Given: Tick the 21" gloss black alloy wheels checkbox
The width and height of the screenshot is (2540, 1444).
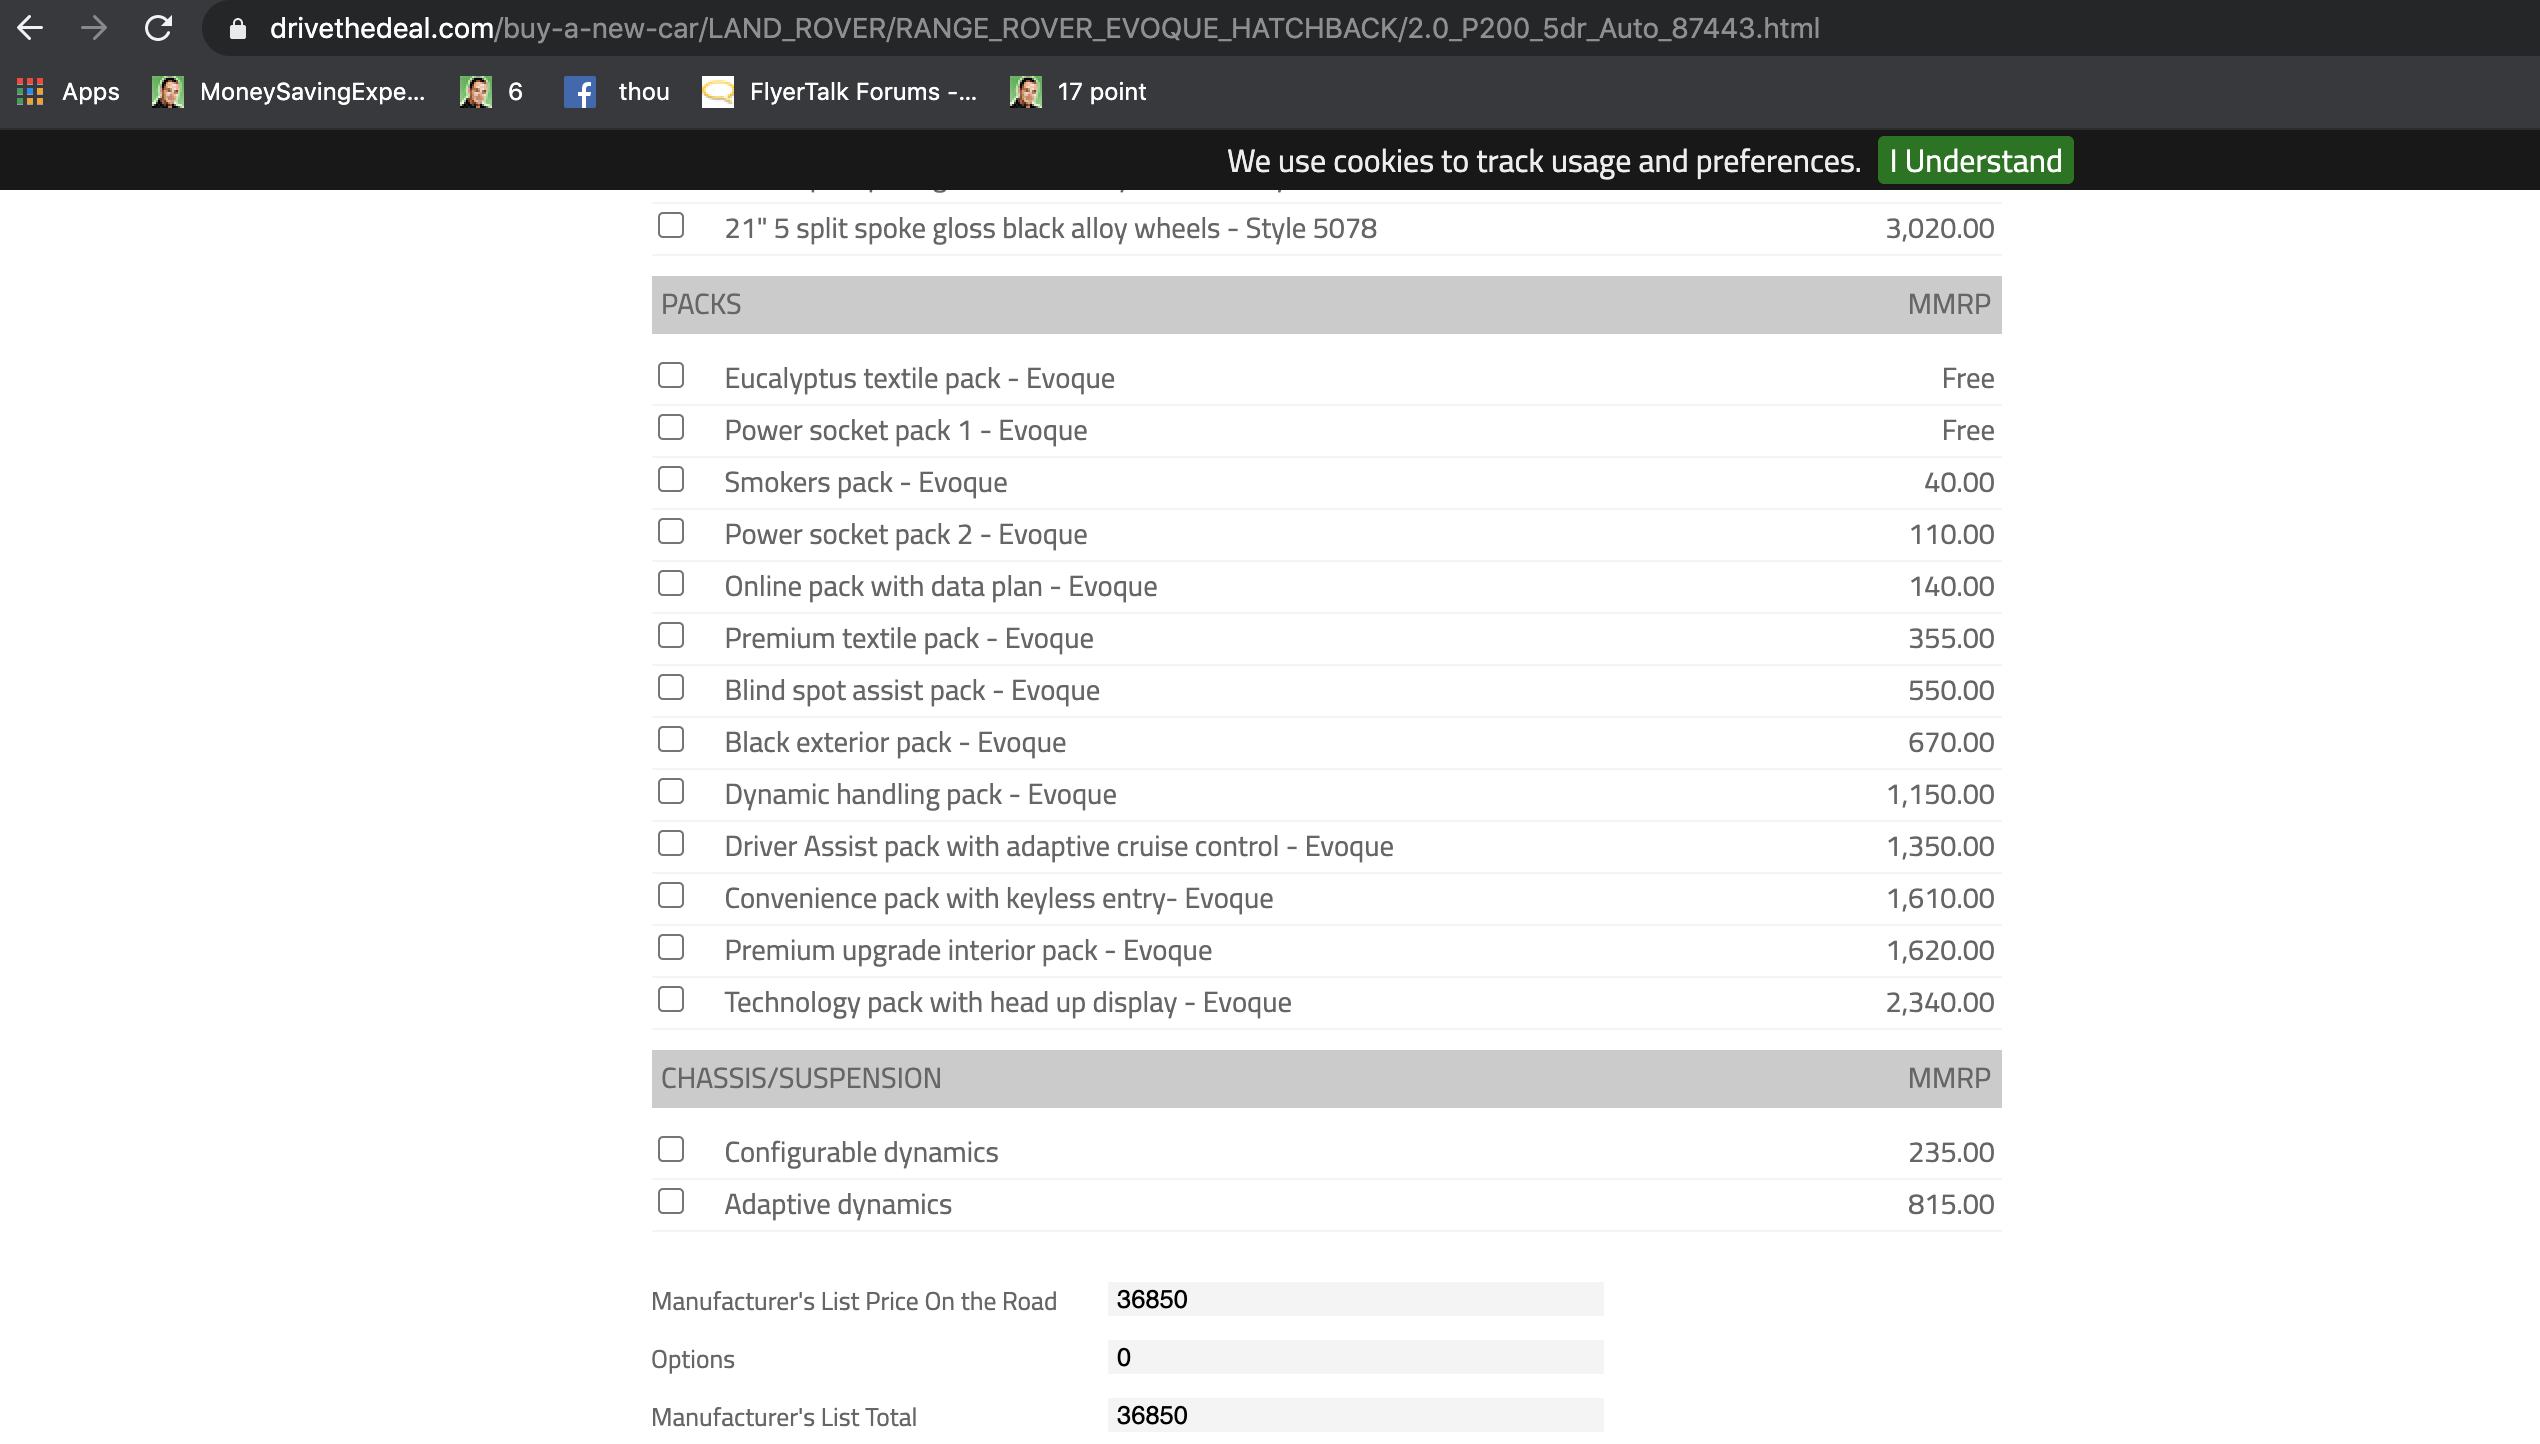Looking at the screenshot, I should click(x=671, y=225).
